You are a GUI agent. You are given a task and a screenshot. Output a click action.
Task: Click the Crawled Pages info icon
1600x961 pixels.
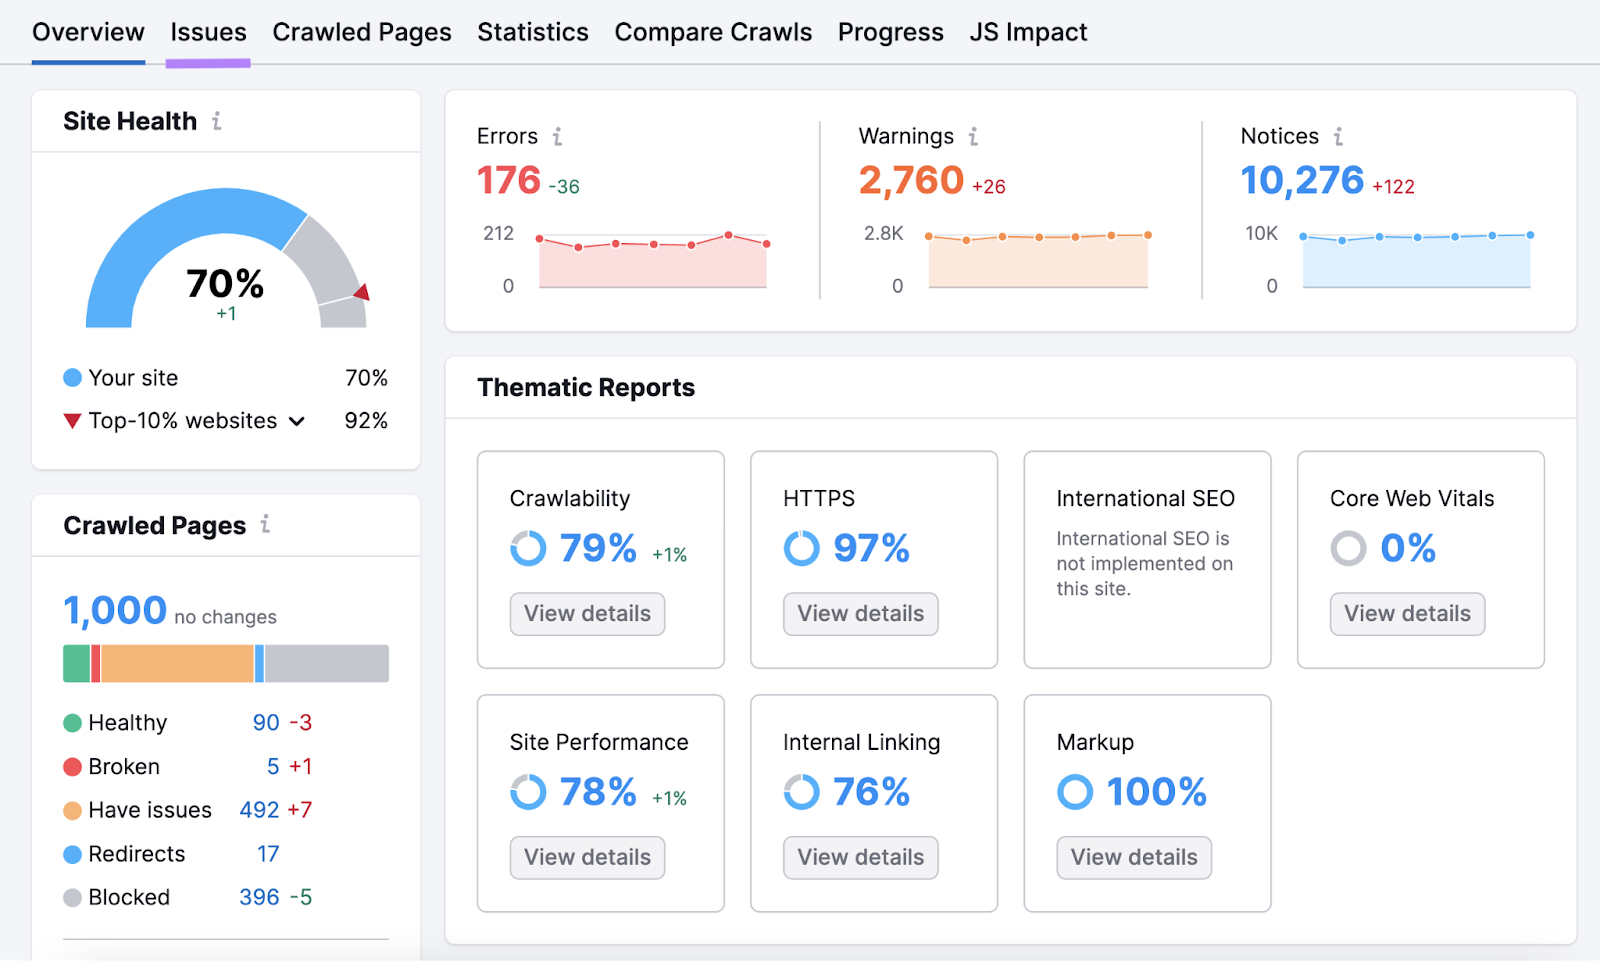pyautogui.click(x=265, y=525)
